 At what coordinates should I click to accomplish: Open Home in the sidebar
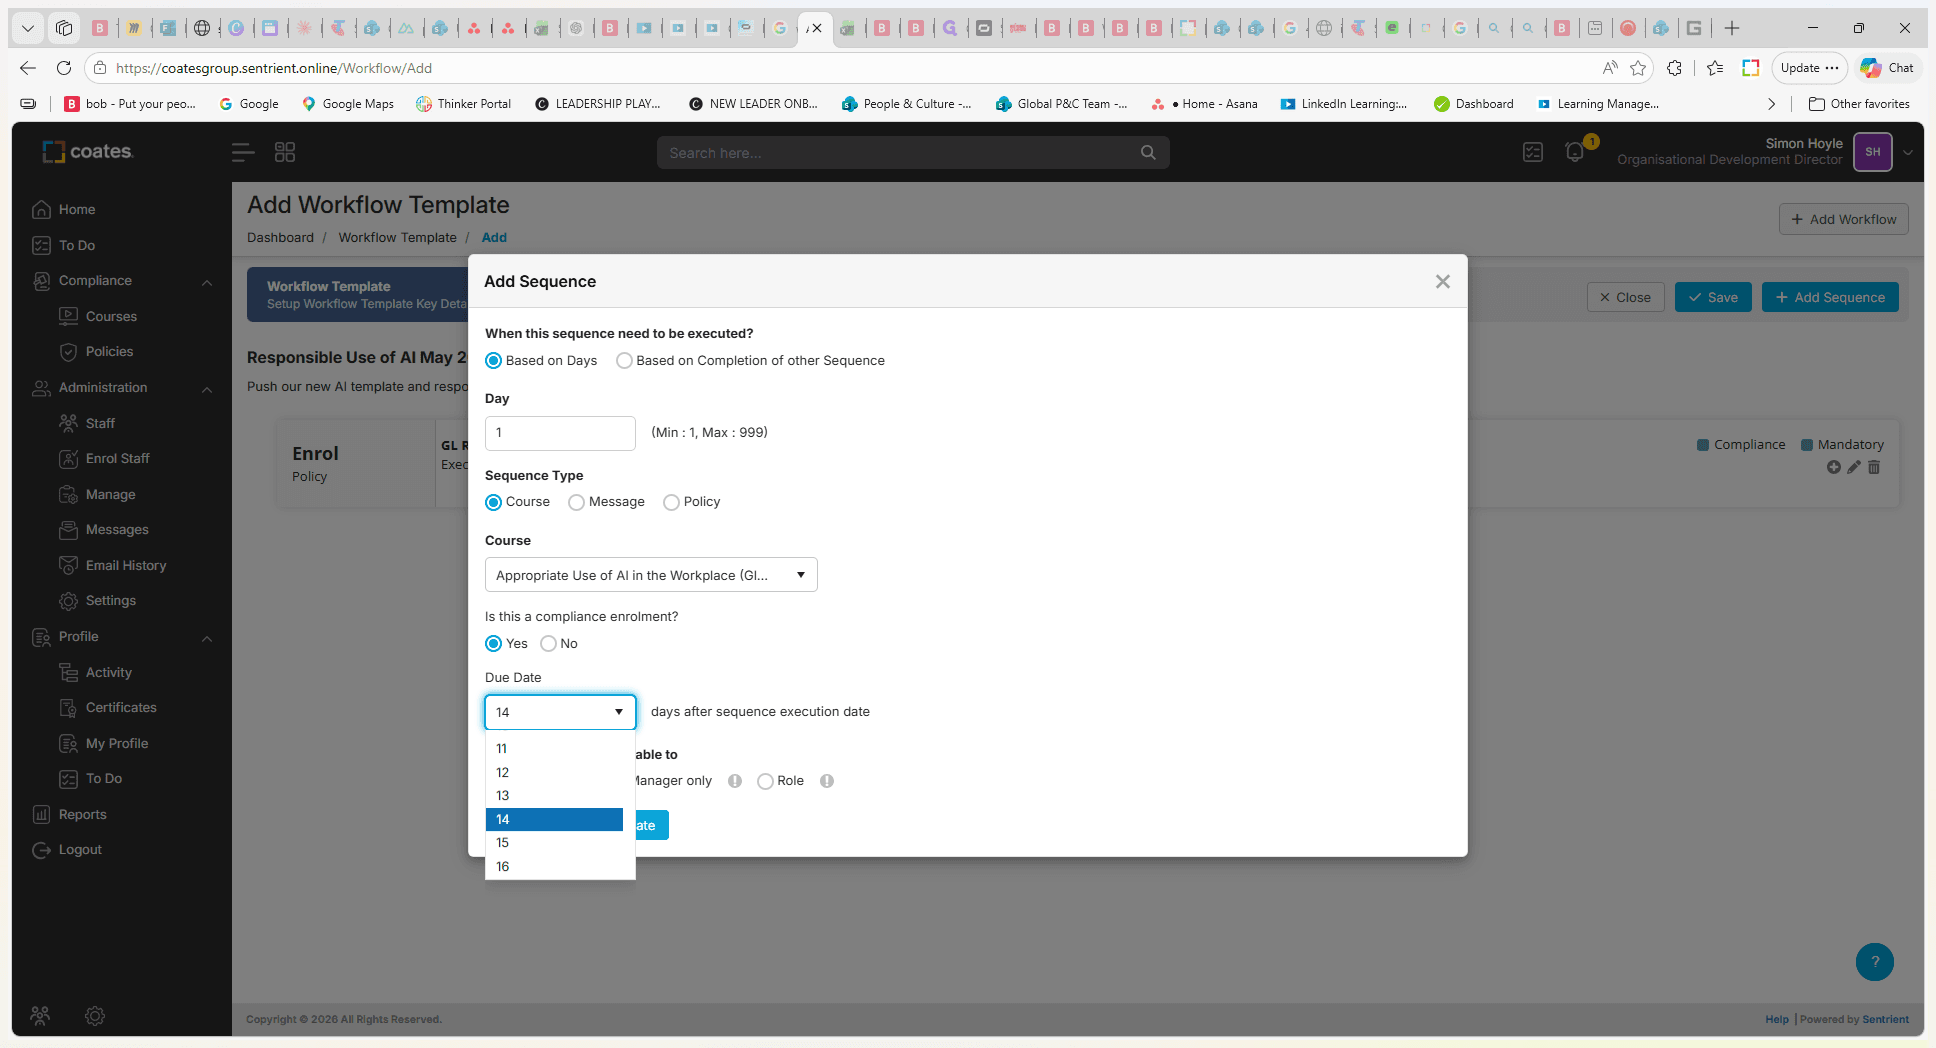point(77,210)
